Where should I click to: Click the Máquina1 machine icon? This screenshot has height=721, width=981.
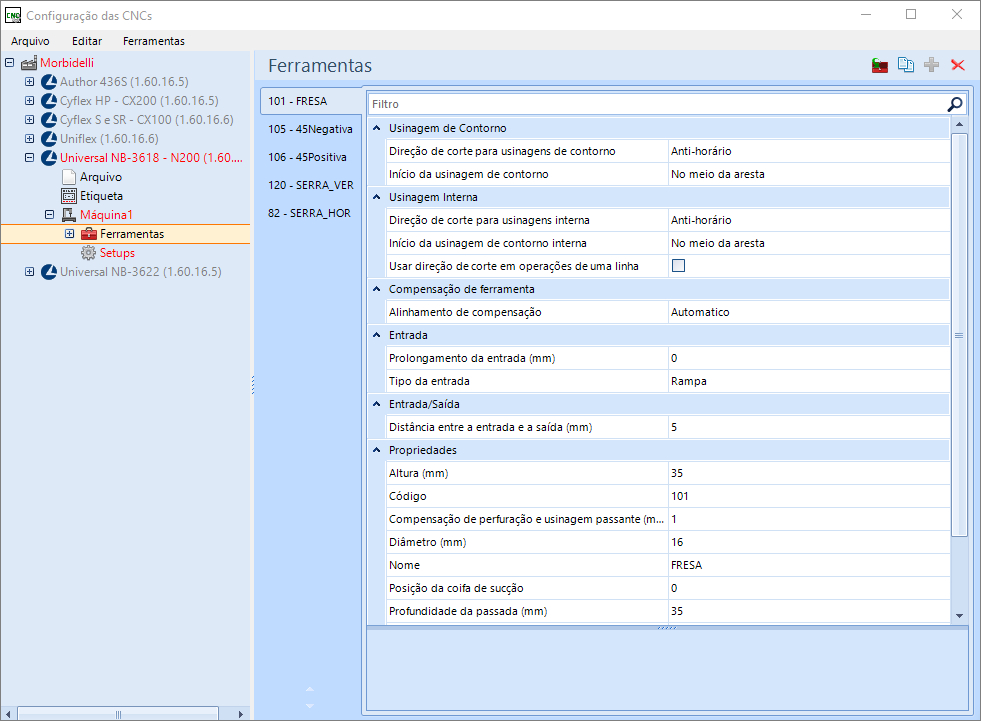coord(69,215)
